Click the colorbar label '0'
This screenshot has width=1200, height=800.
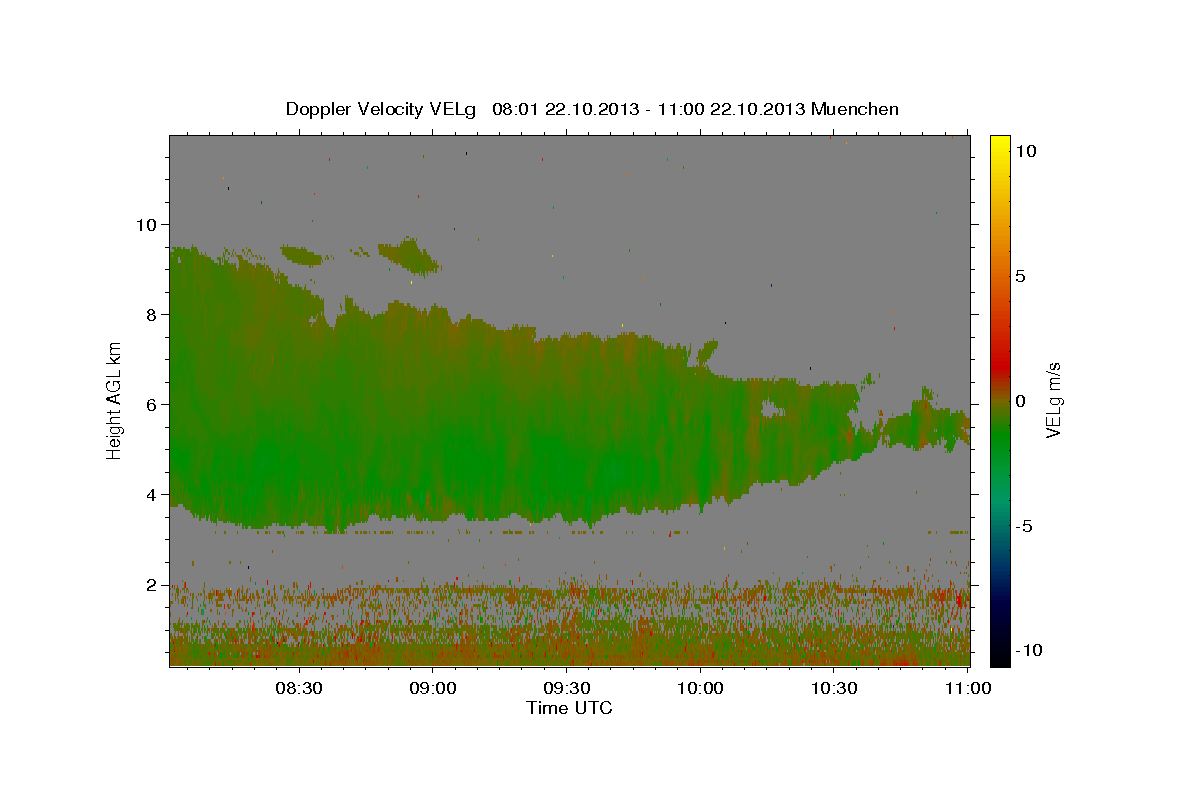tap(1020, 401)
